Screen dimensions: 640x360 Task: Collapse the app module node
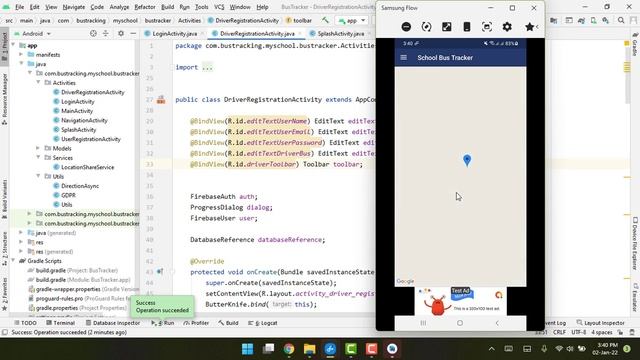[x=13, y=45]
